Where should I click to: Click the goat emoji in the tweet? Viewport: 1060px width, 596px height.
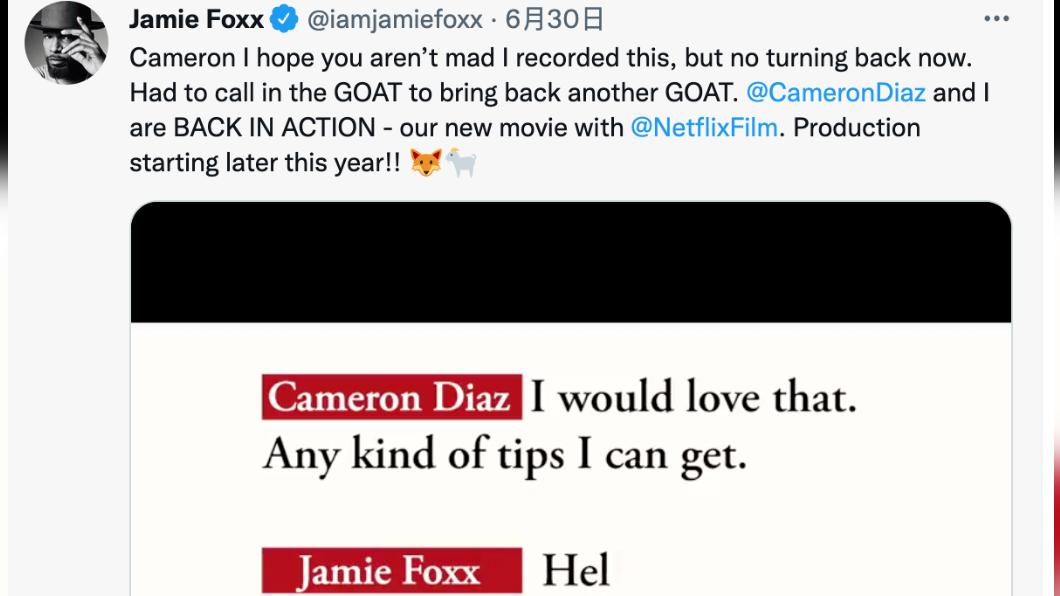(x=461, y=162)
